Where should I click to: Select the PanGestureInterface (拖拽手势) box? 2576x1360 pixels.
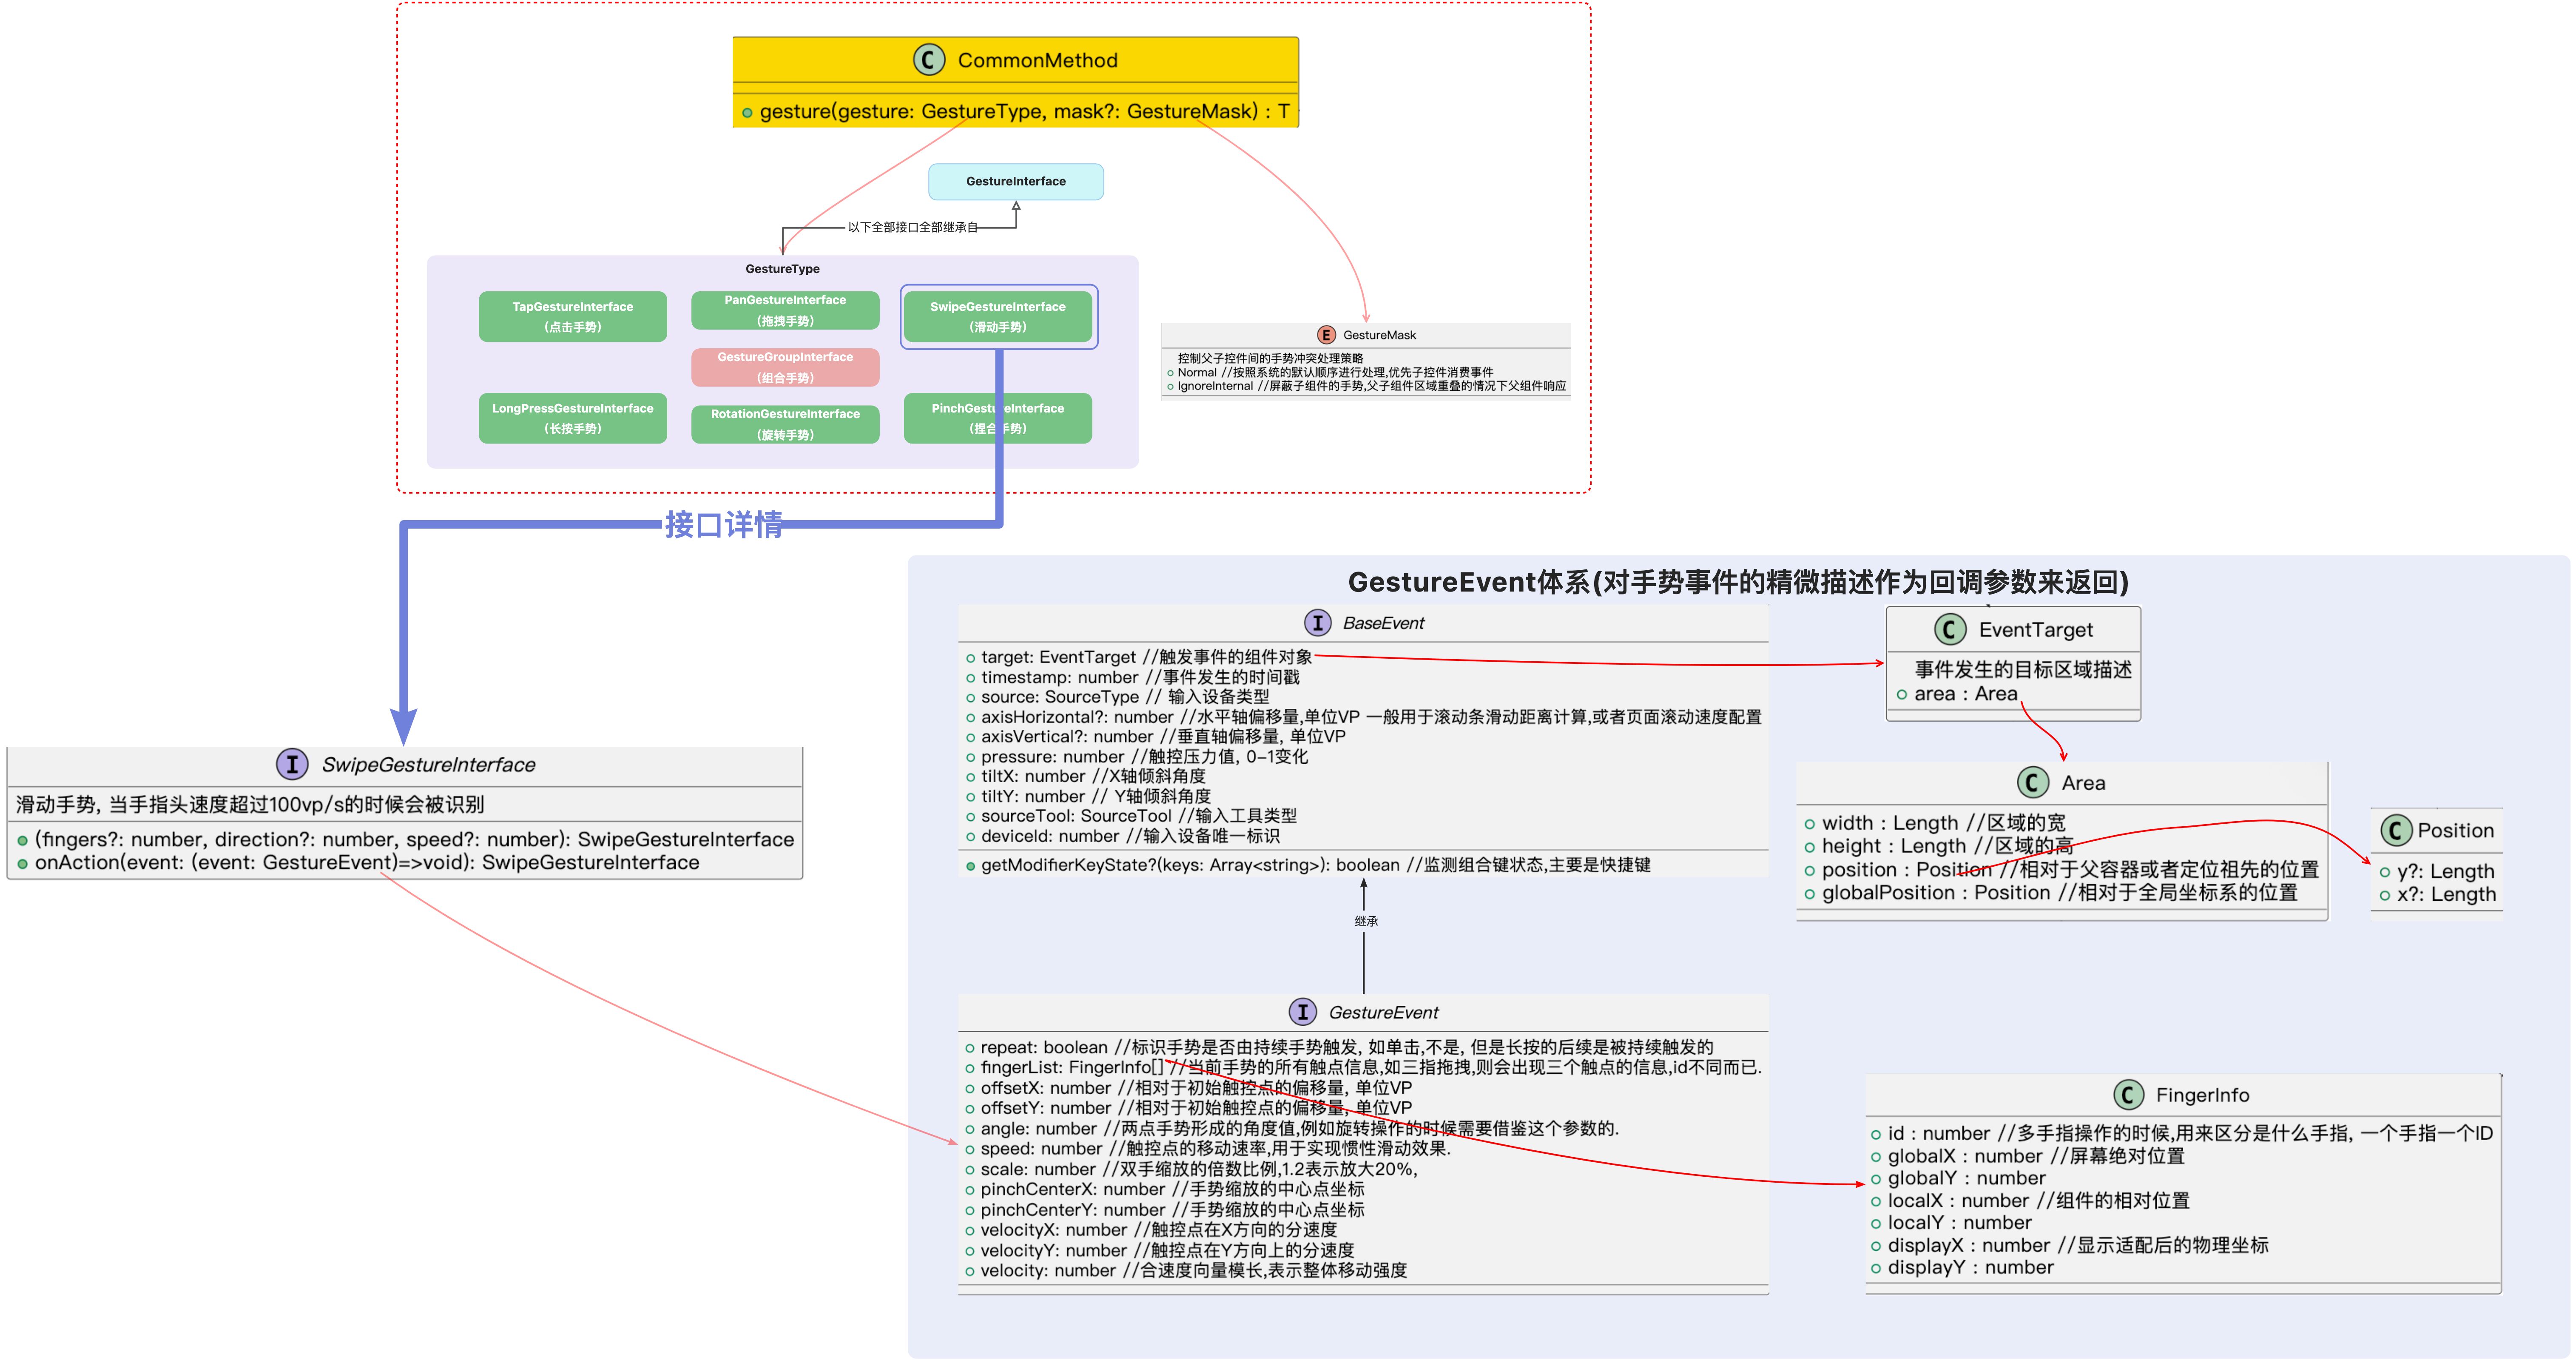785,310
